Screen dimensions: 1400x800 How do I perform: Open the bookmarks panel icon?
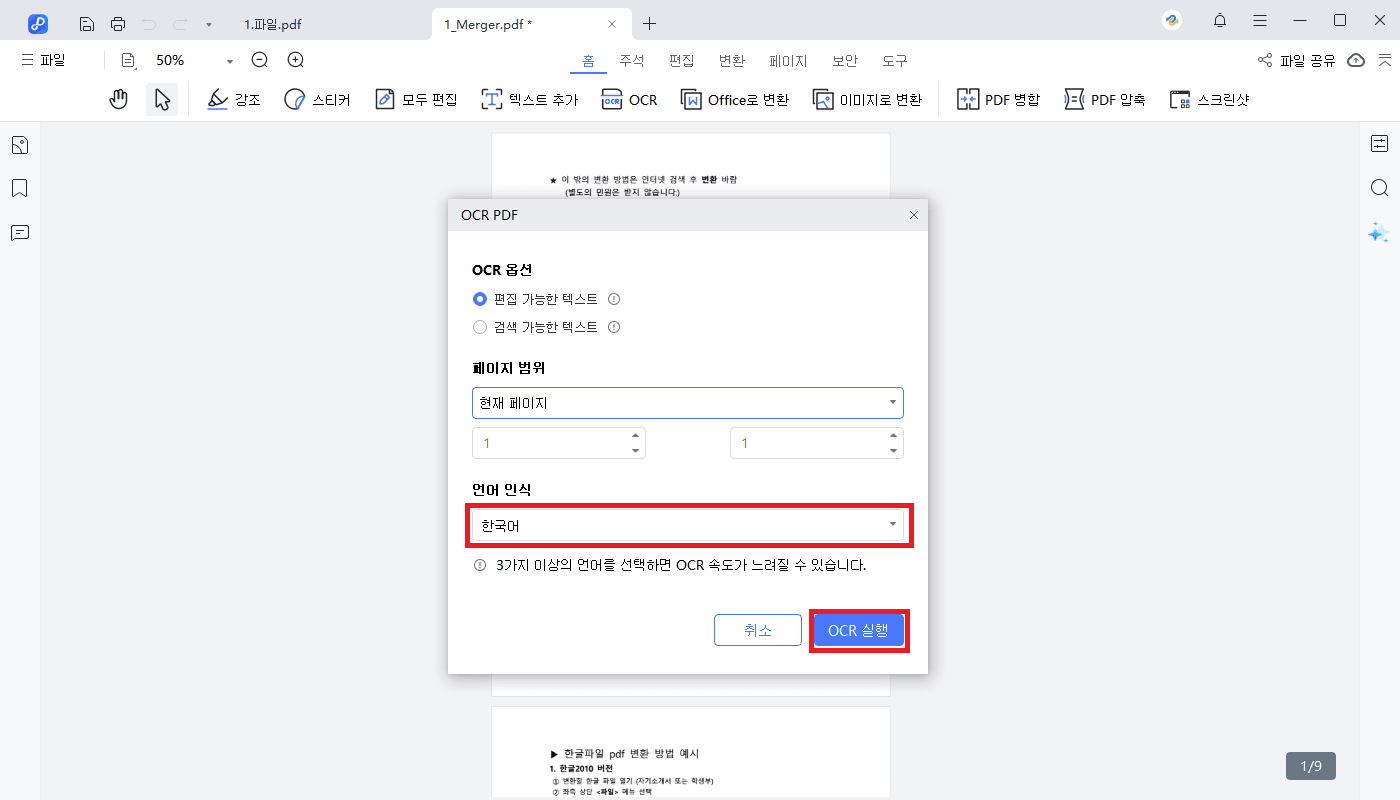coord(19,188)
